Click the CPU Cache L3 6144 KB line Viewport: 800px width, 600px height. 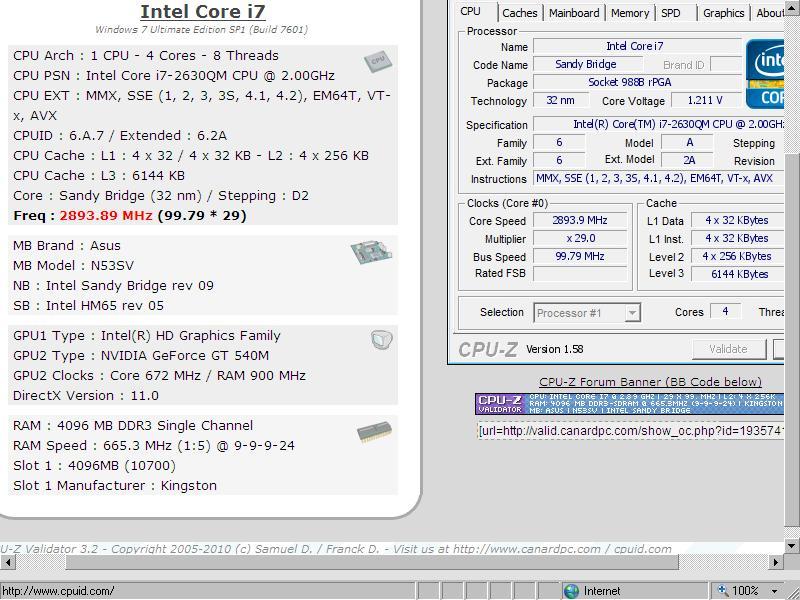pos(99,176)
